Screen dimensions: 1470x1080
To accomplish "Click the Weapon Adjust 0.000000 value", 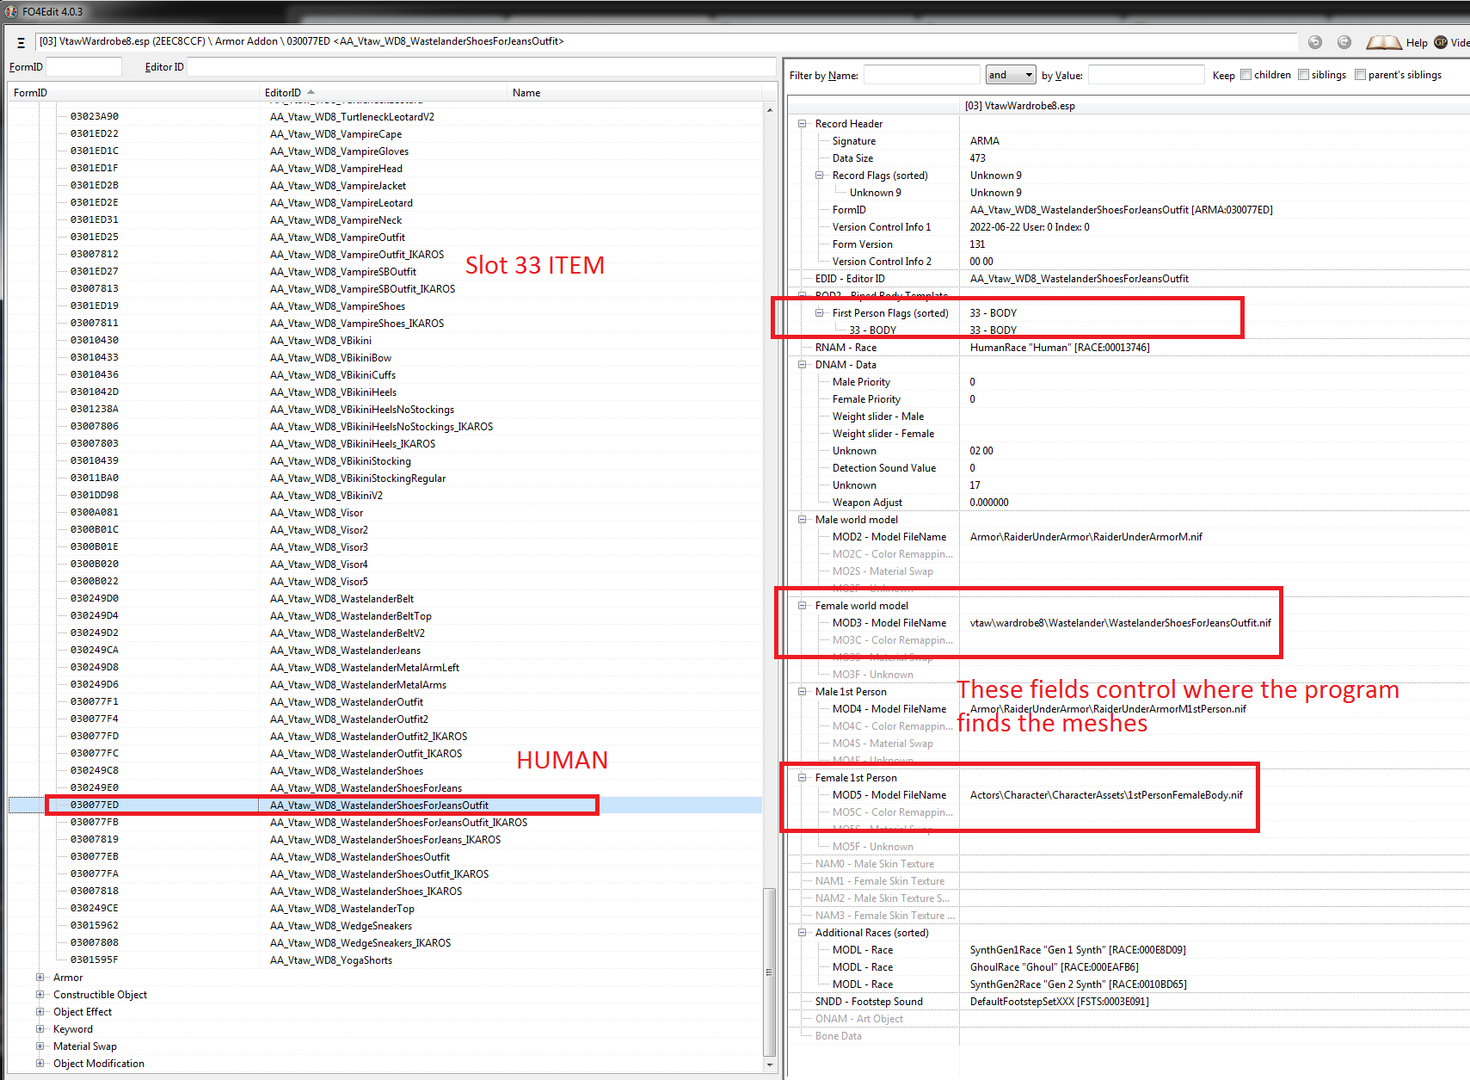I will tap(989, 502).
